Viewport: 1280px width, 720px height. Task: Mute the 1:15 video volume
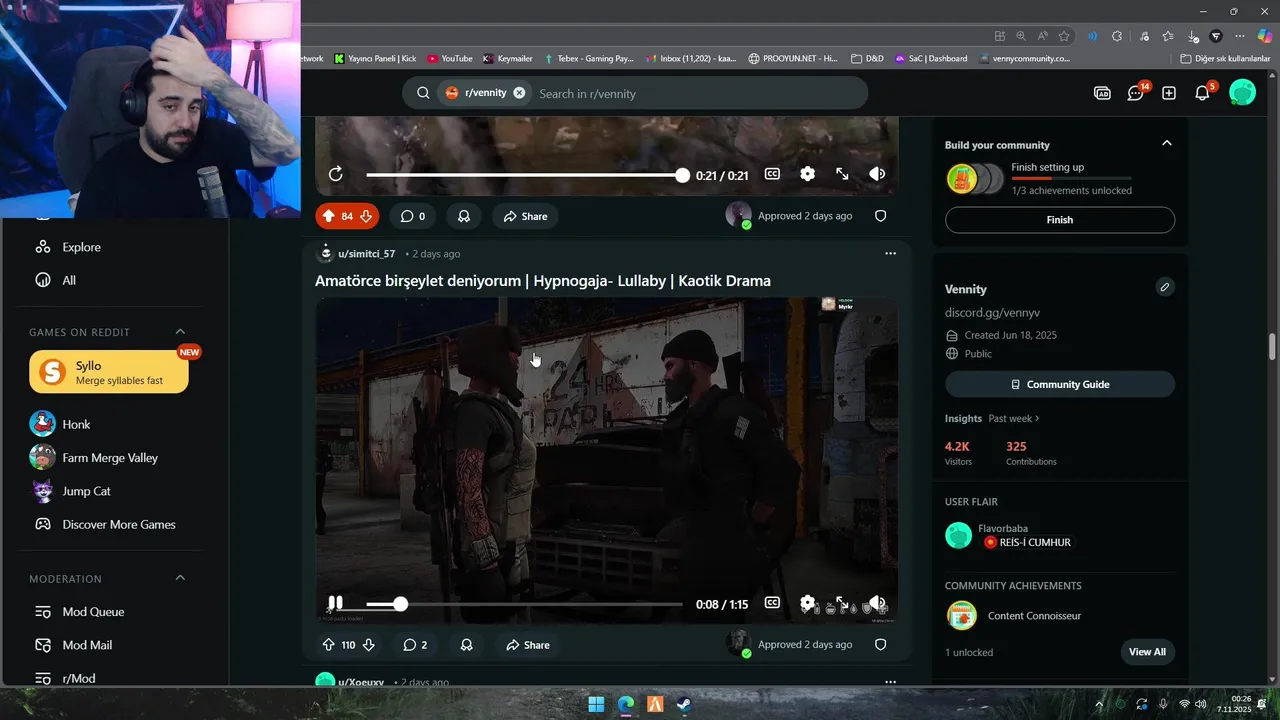(877, 603)
